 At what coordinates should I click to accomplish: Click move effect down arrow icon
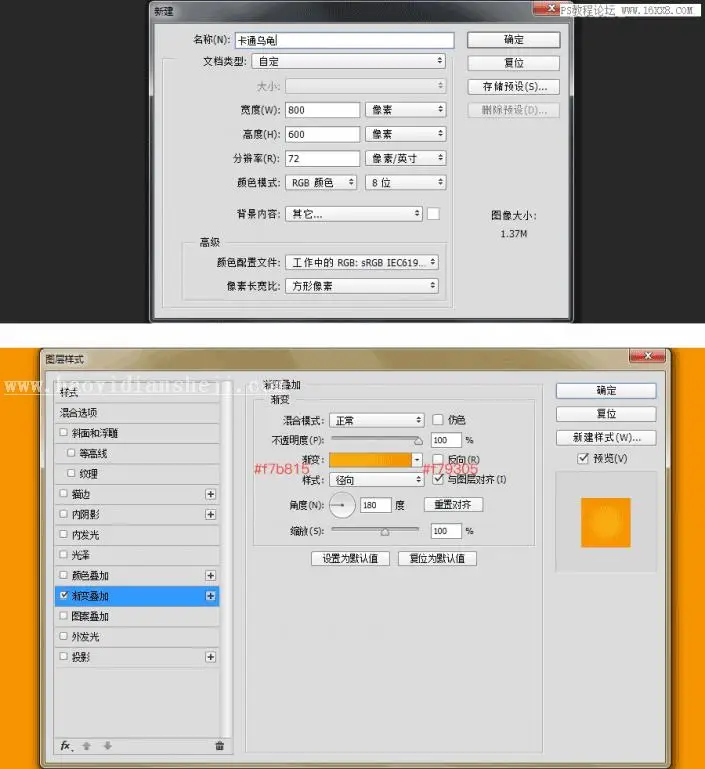pyautogui.click(x=107, y=746)
